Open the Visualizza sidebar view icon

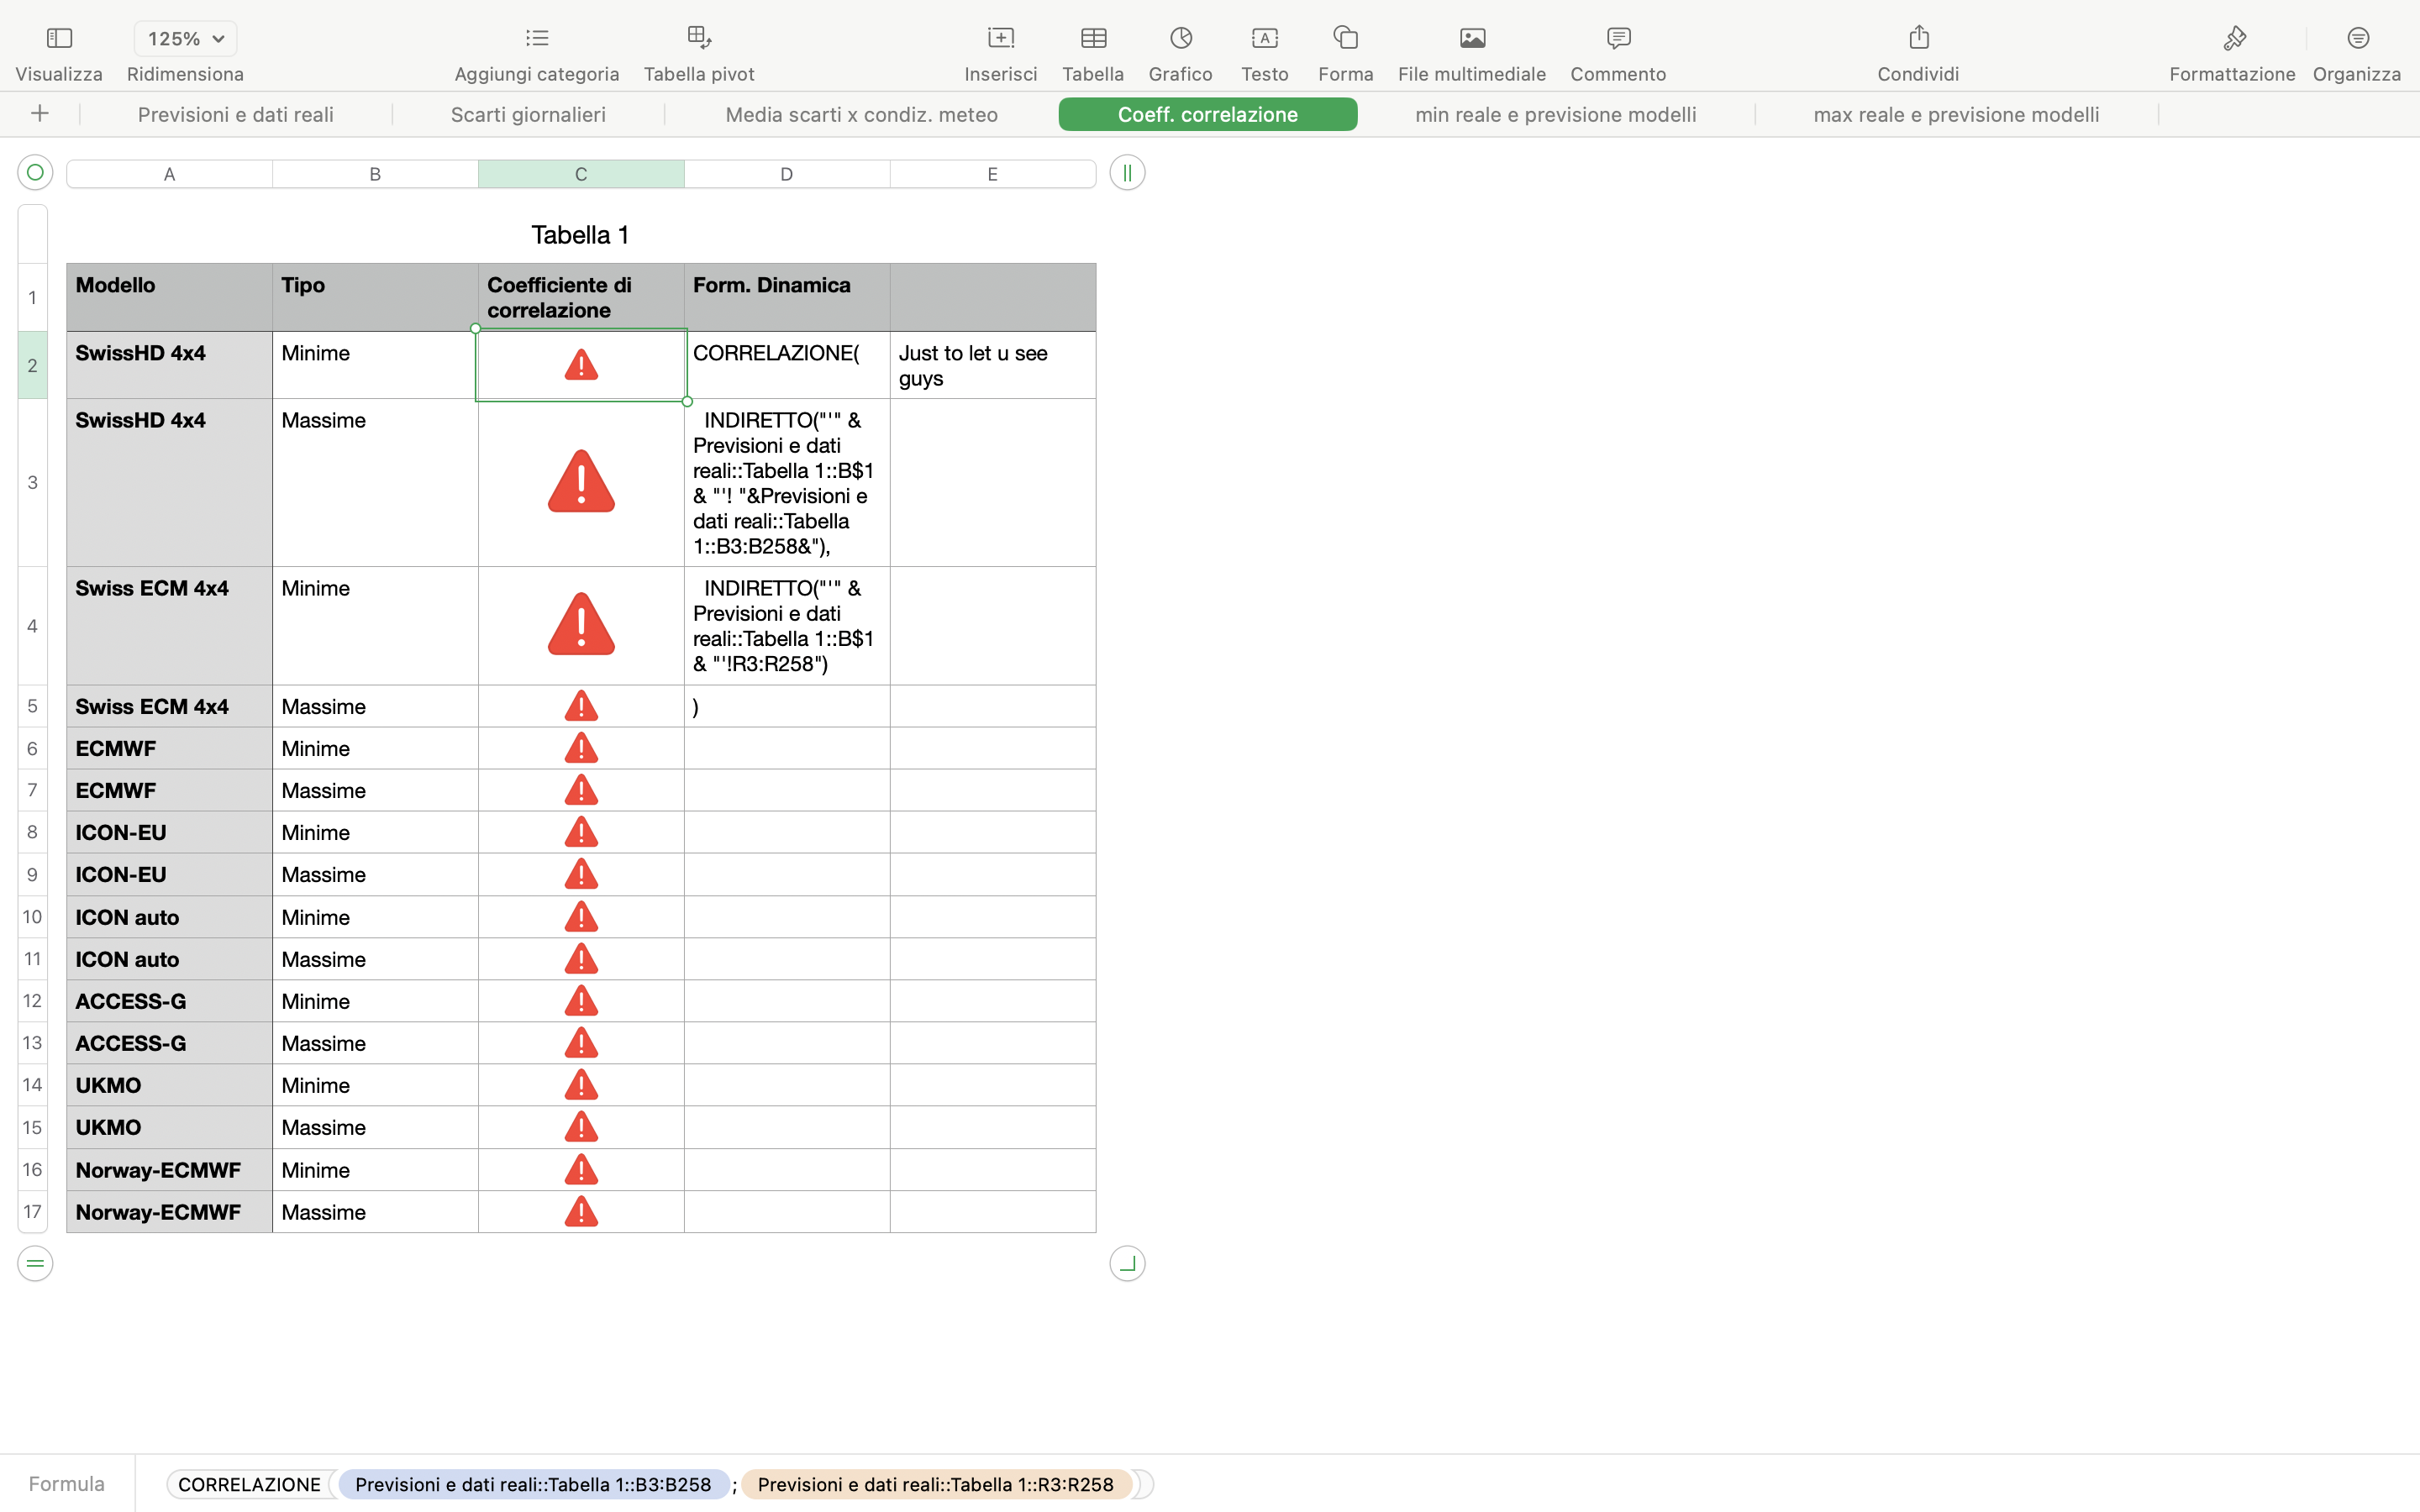pos(59,38)
